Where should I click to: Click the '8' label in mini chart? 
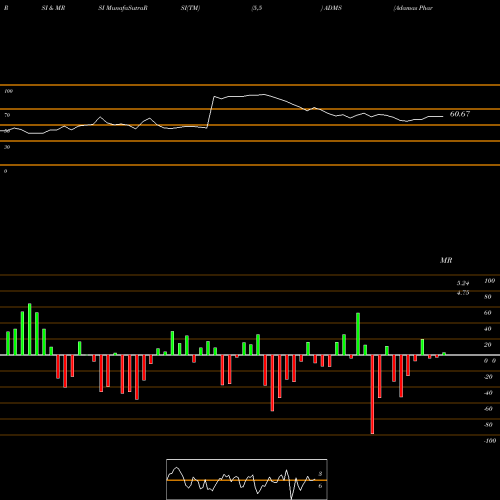[320, 474]
